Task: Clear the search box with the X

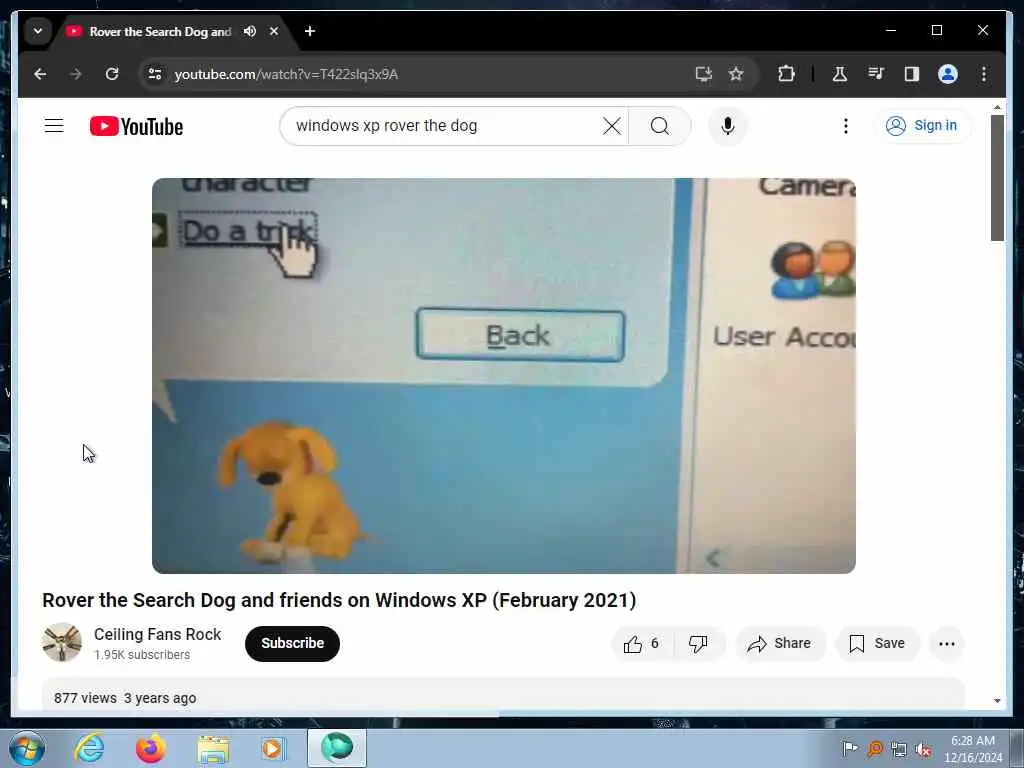Action: point(612,126)
